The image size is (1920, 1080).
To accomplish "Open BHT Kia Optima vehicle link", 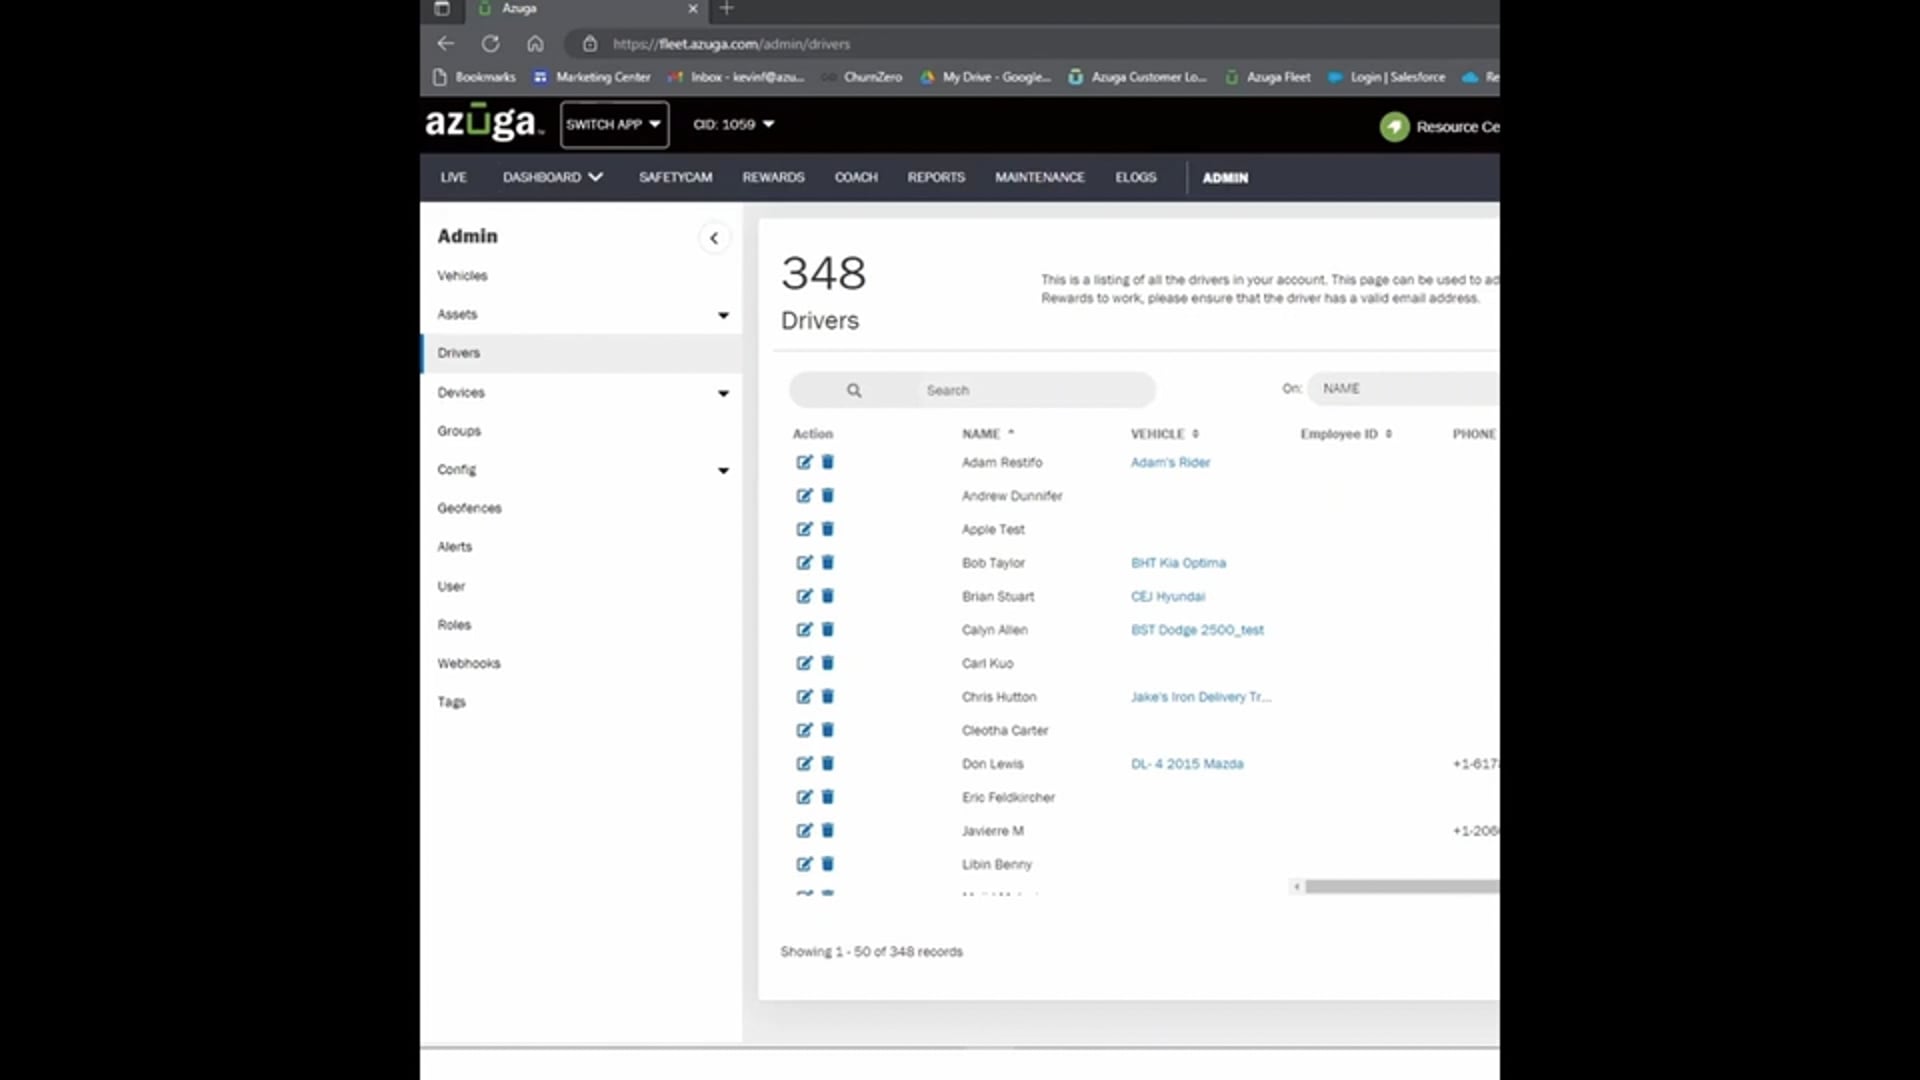I will tap(1178, 563).
